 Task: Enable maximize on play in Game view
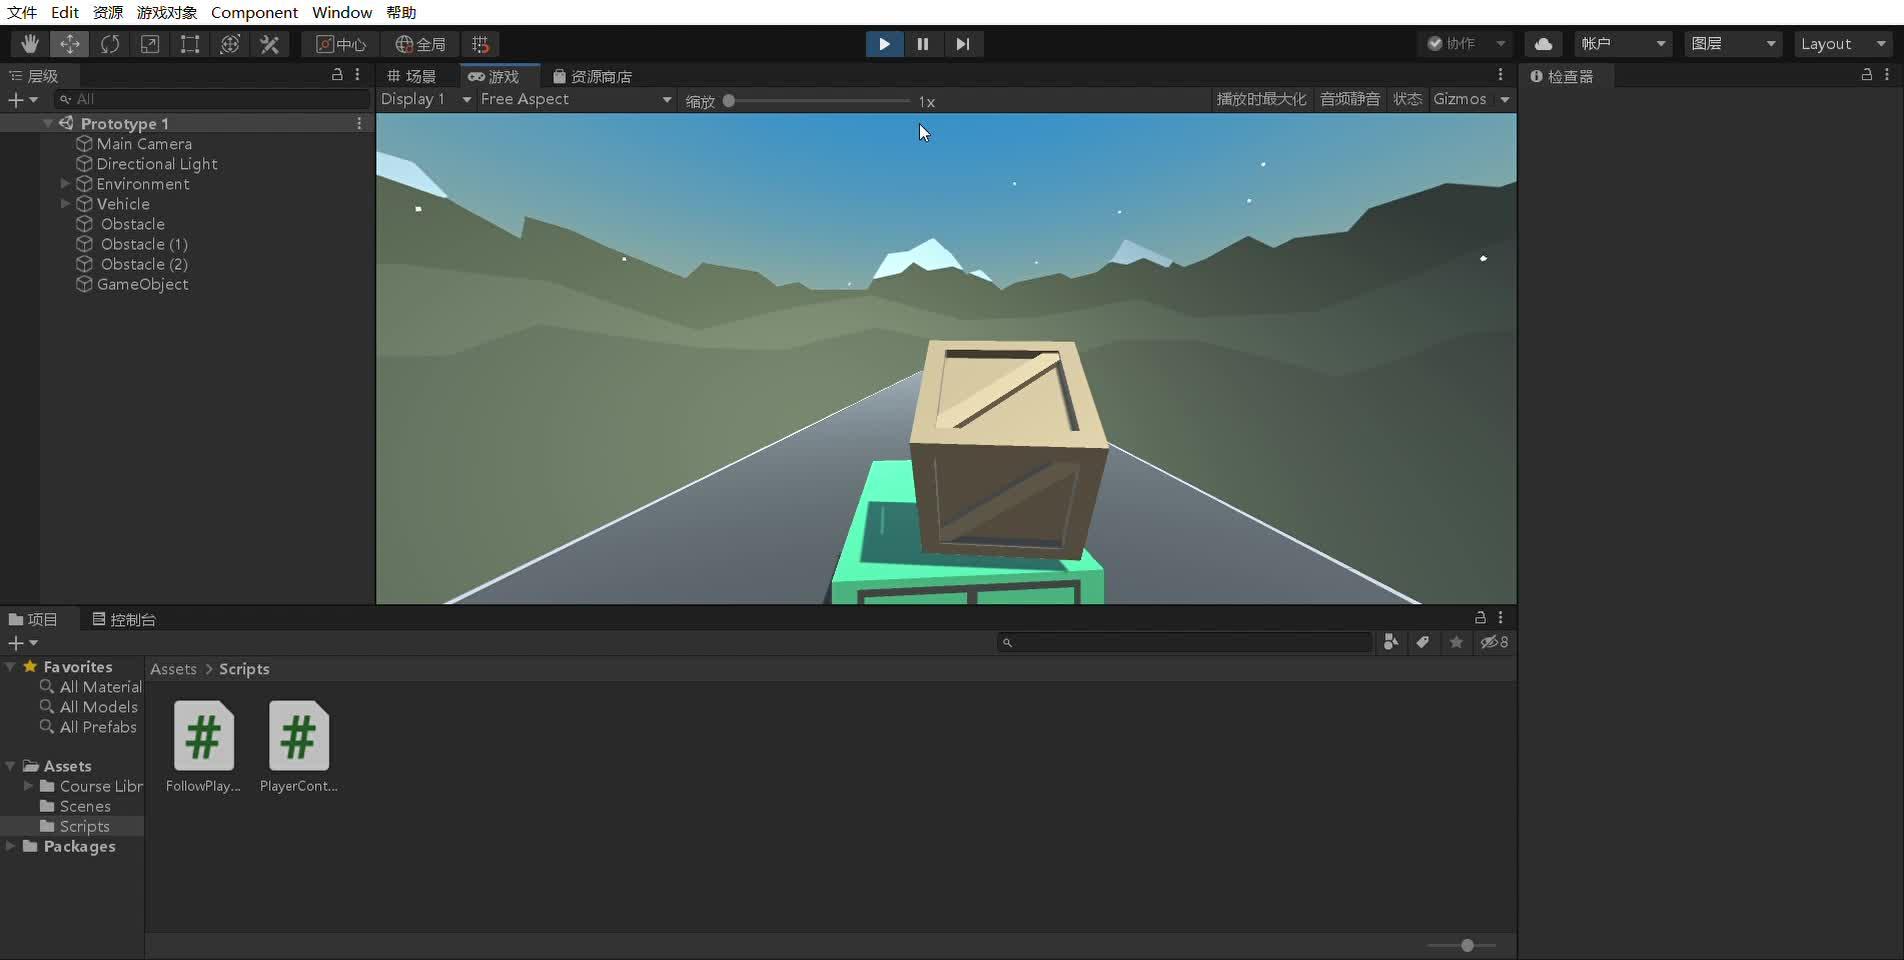(x=1260, y=100)
